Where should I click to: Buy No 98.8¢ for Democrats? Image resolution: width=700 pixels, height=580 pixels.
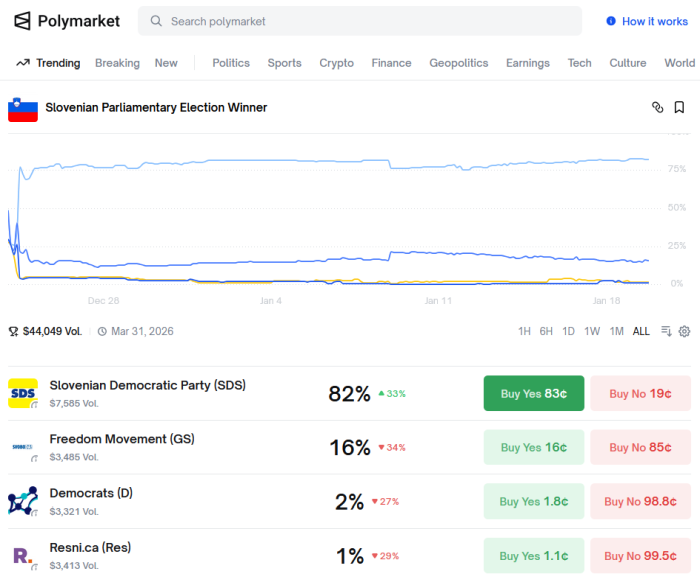[641, 501]
